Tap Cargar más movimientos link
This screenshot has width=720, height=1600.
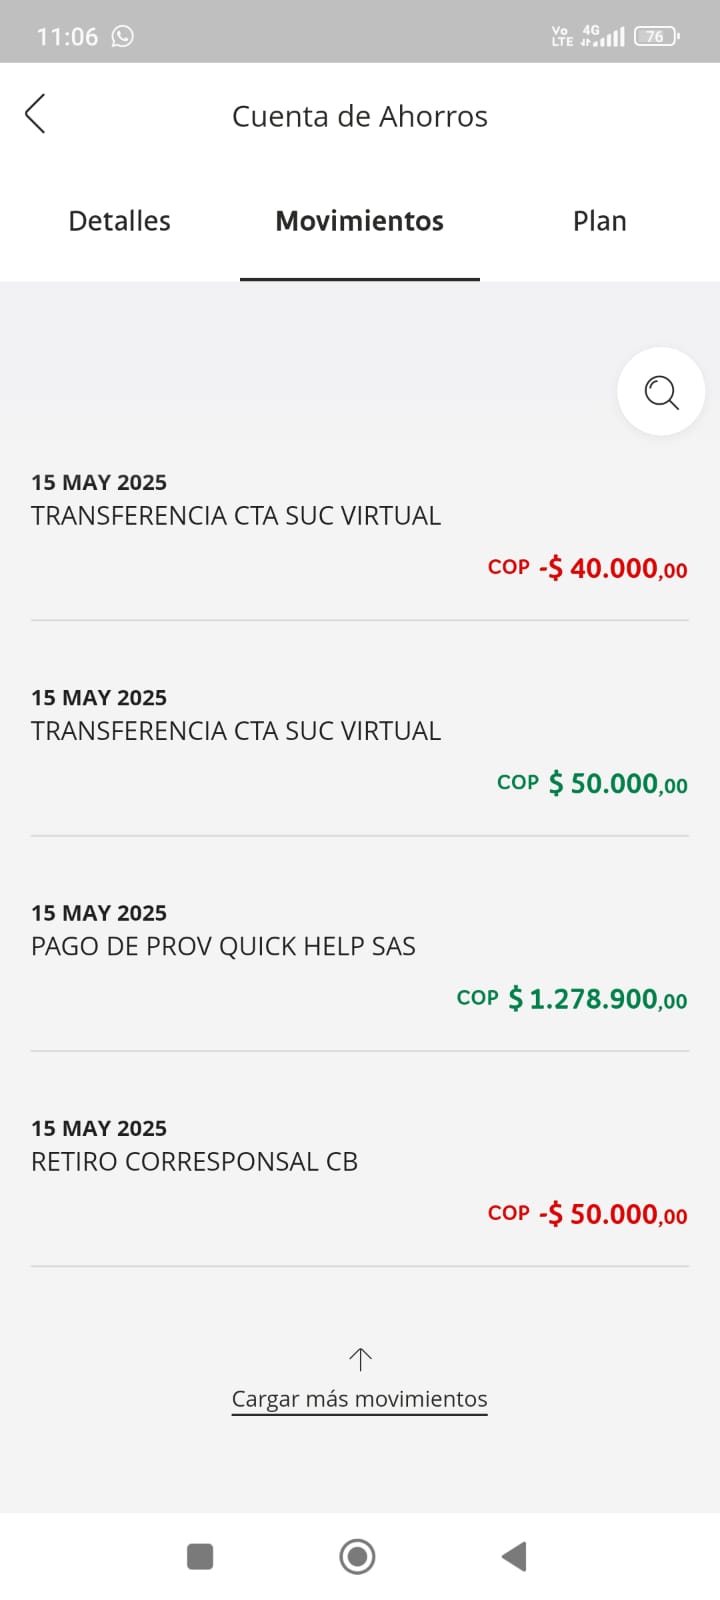359,1399
